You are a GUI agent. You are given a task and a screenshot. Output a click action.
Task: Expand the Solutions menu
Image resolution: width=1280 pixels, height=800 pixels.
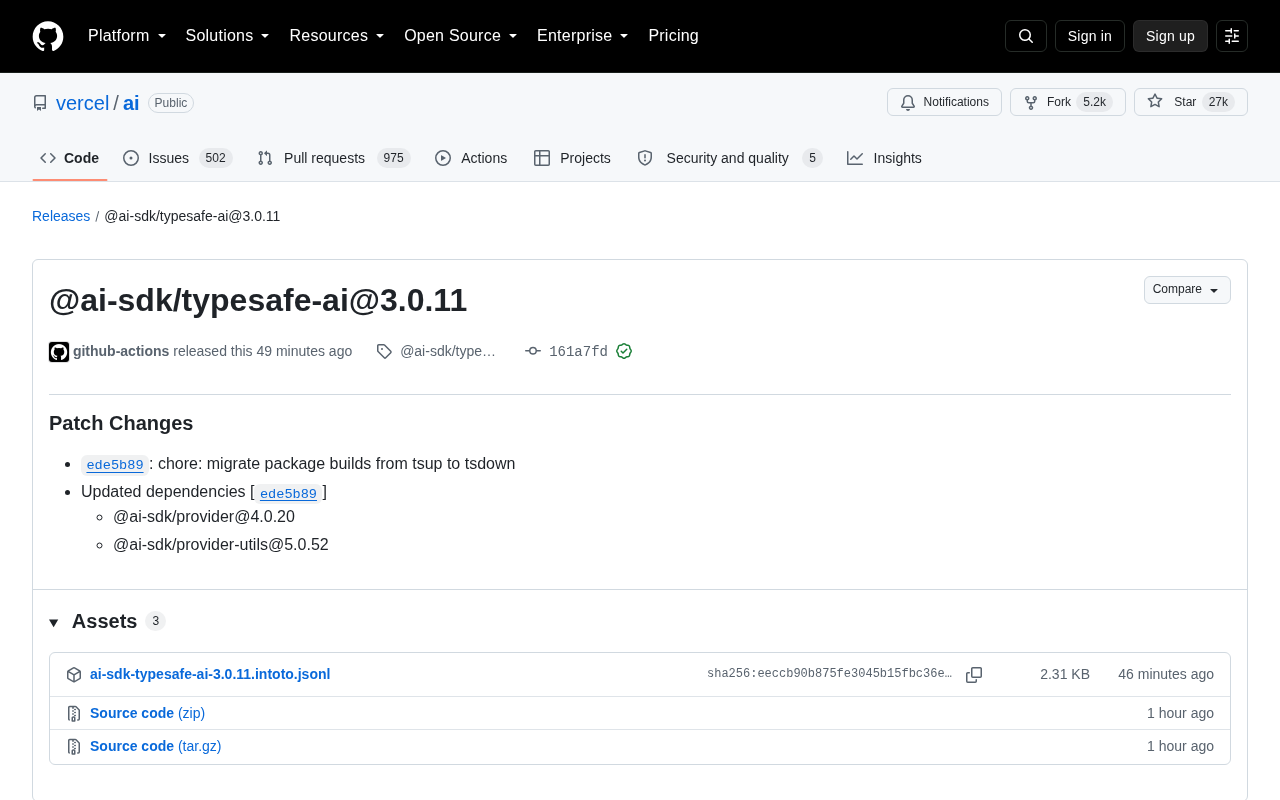228,36
